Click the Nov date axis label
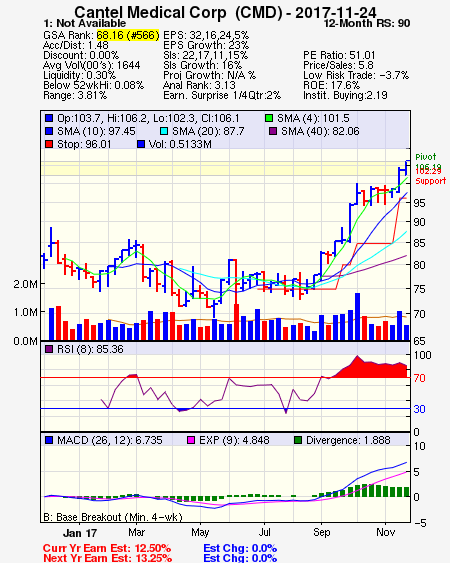Image resolution: width=450 pixels, height=563 pixels. [x=385, y=532]
